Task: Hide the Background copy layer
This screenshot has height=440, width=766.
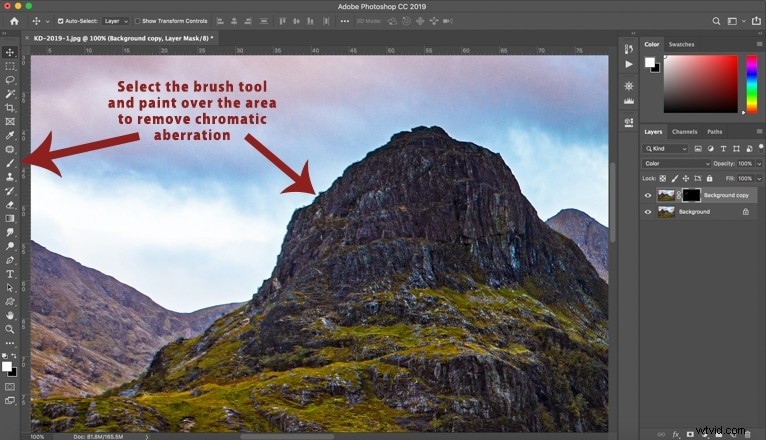Action: point(648,195)
